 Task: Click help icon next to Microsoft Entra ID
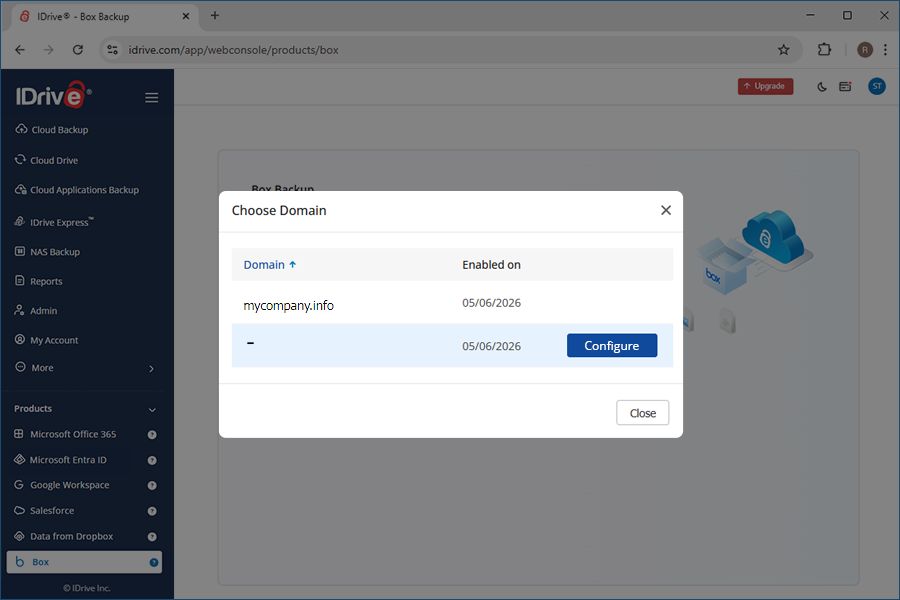point(152,460)
